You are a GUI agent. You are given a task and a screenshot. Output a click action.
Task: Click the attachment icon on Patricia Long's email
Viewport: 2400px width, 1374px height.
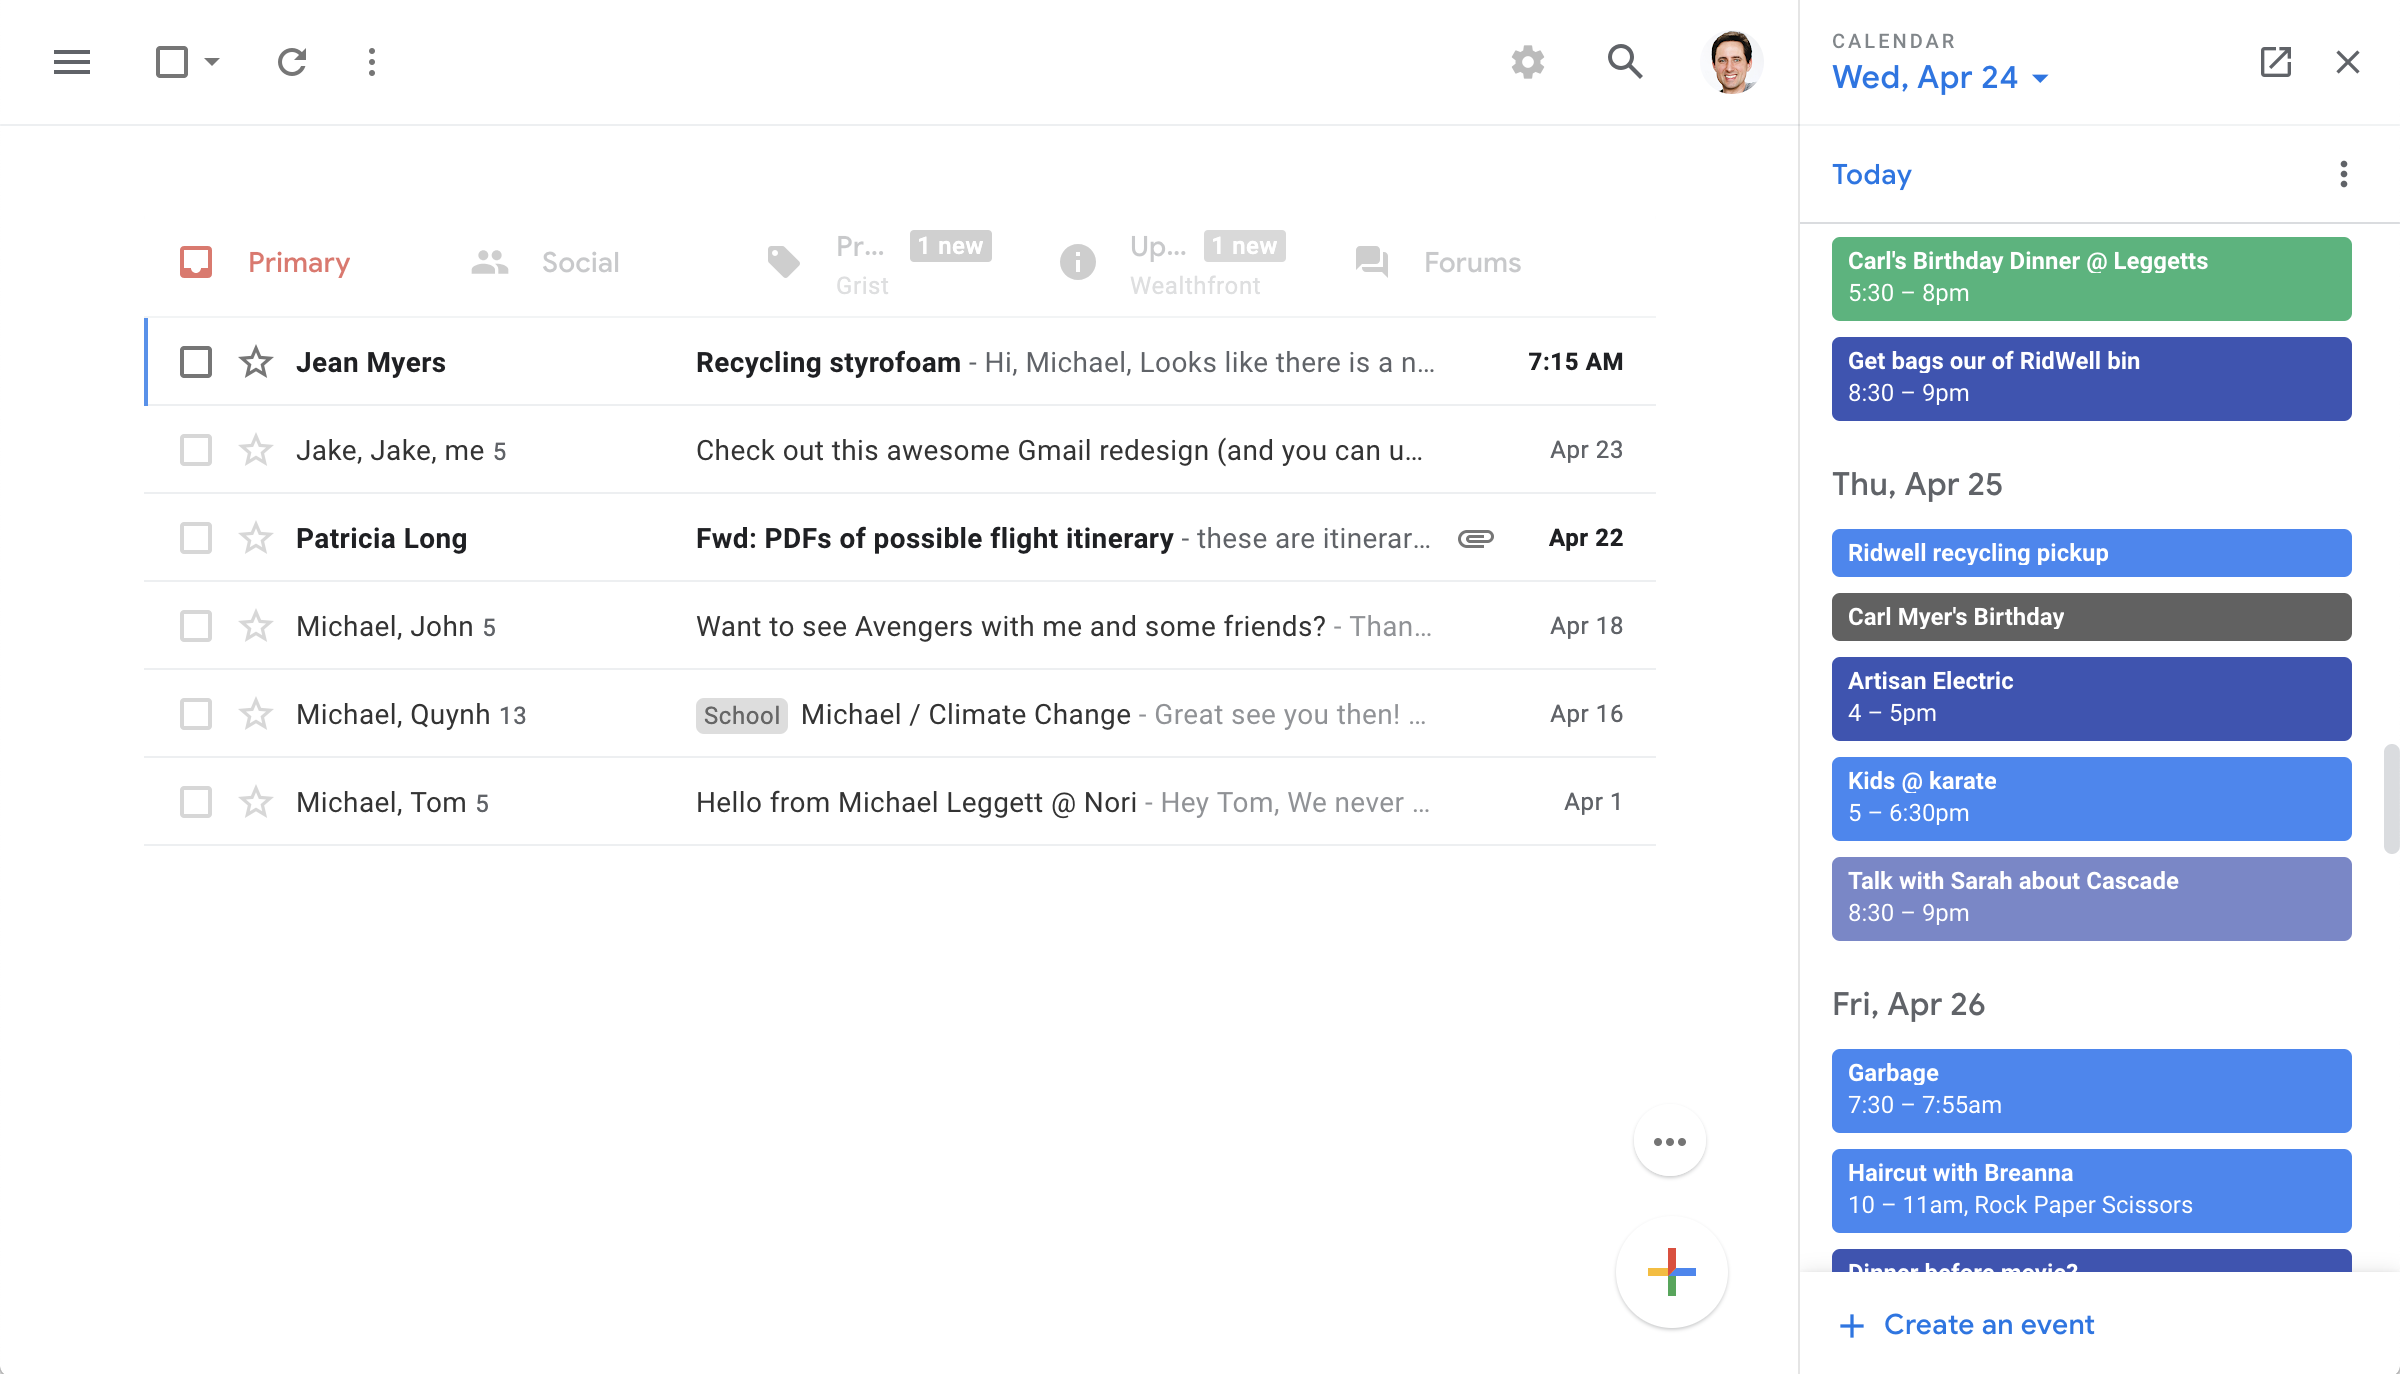(x=1474, y=538)
